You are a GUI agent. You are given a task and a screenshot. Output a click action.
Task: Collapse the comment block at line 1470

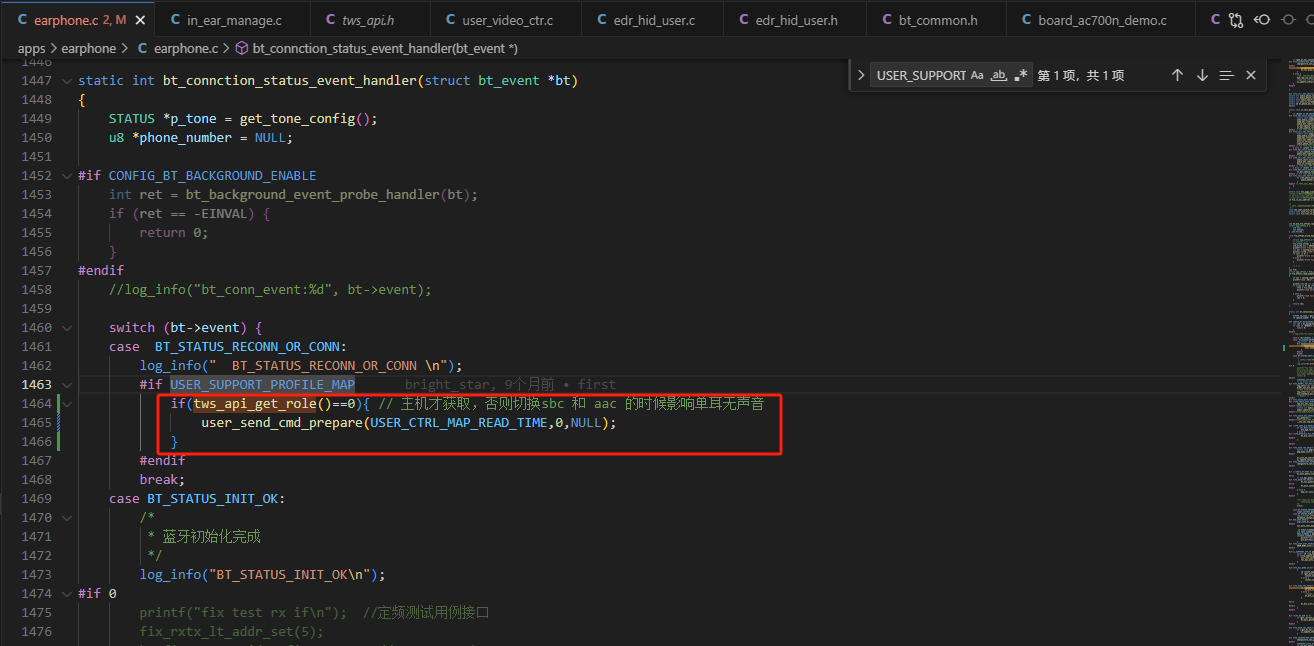point(67,518)
